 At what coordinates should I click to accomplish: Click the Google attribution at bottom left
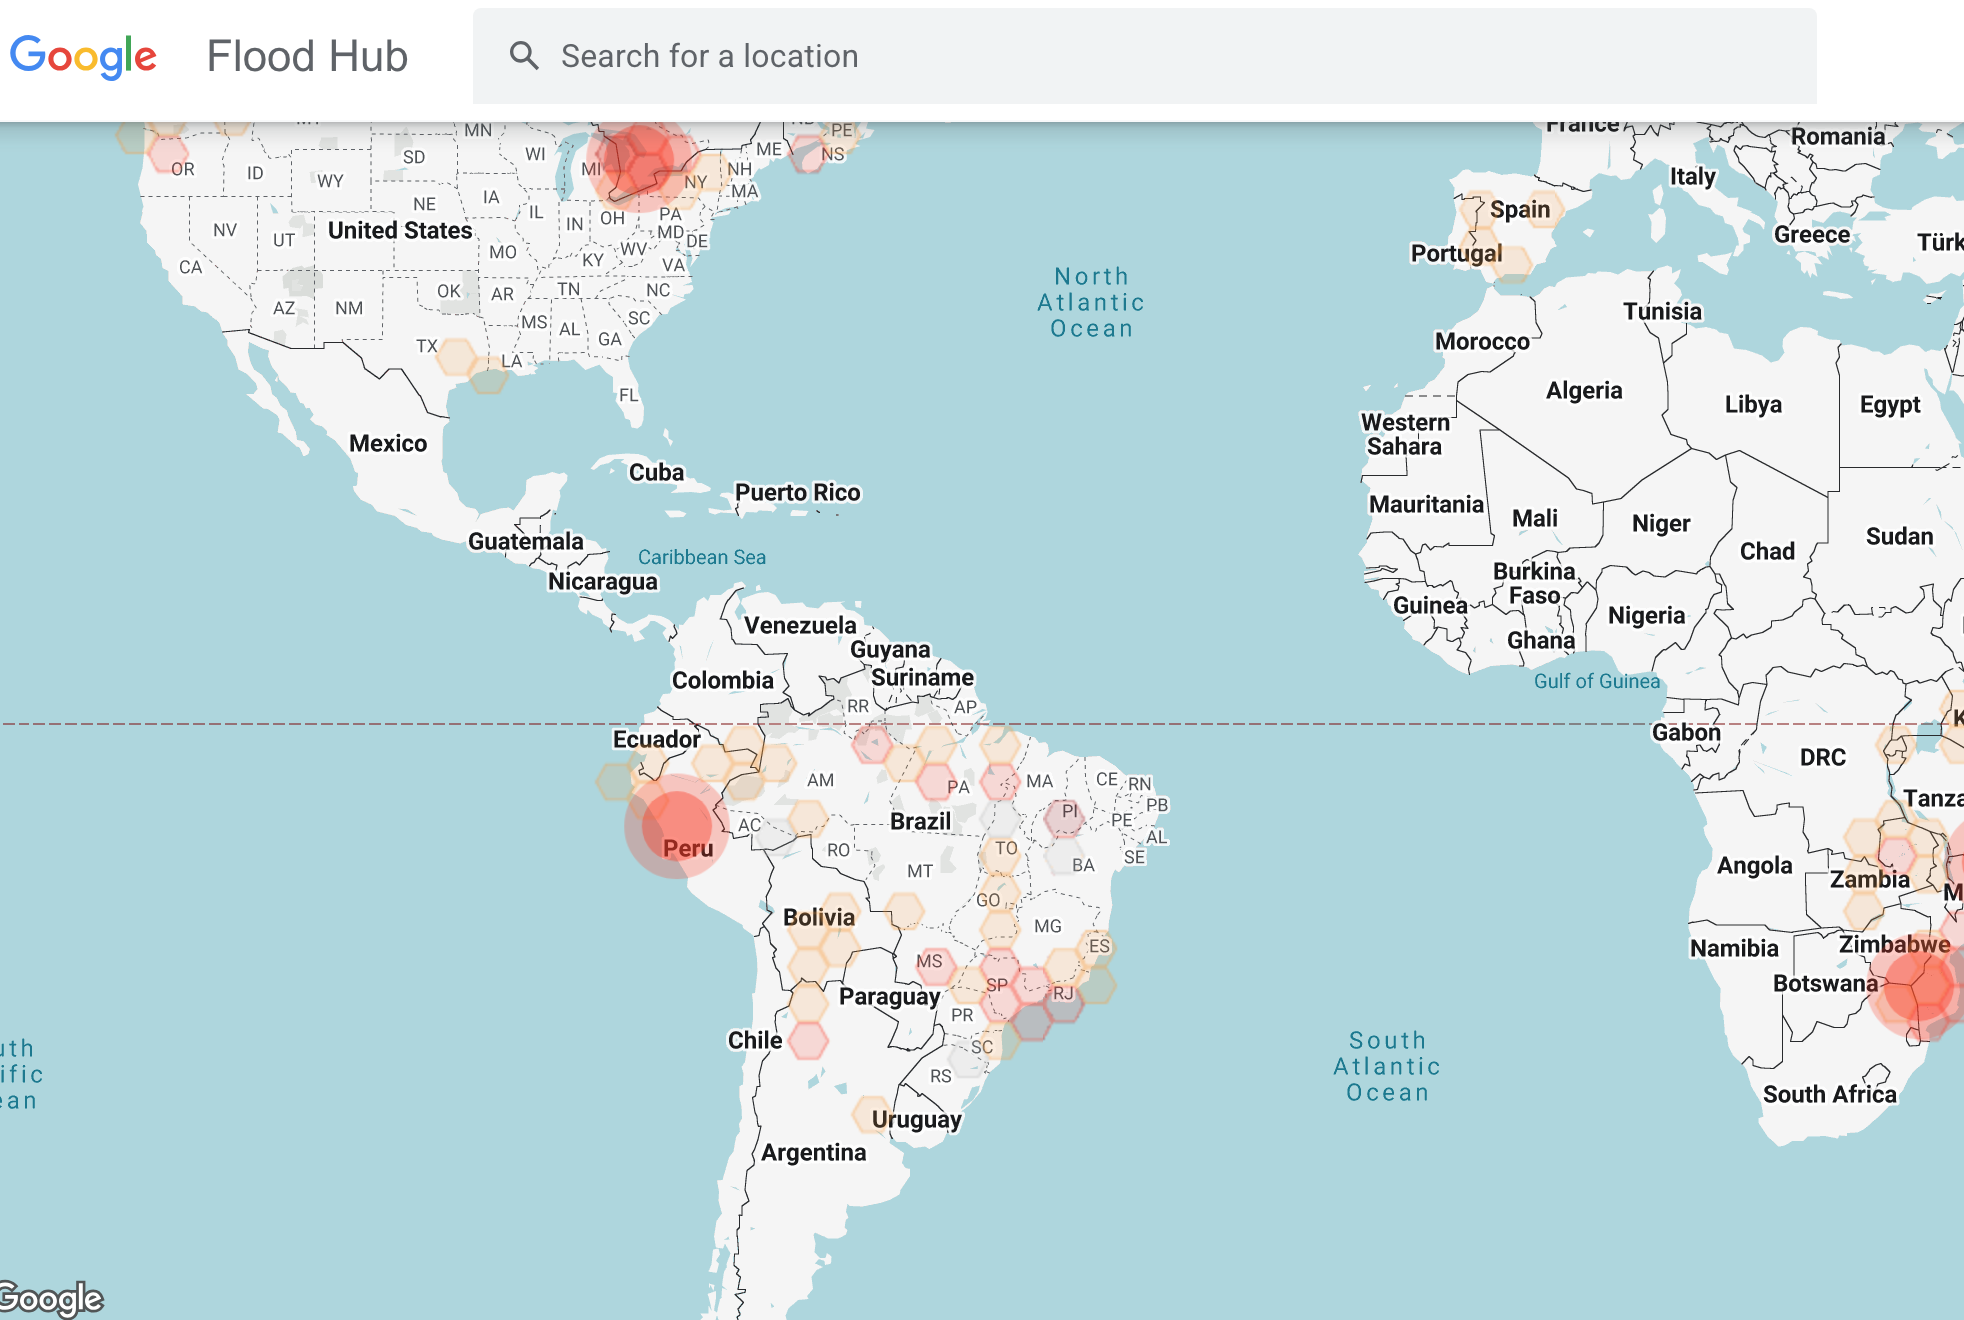(x=50, y=1298)
